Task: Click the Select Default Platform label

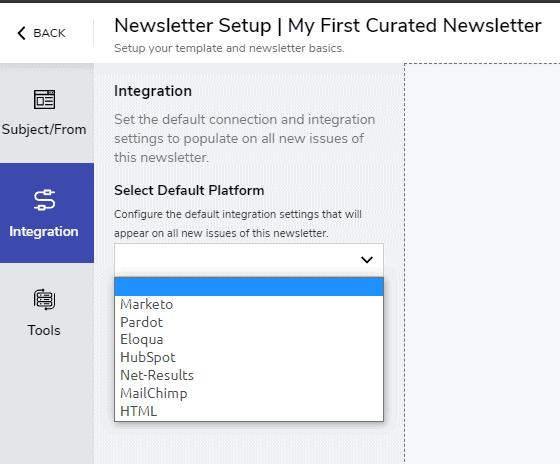Action: click(189, 190)
